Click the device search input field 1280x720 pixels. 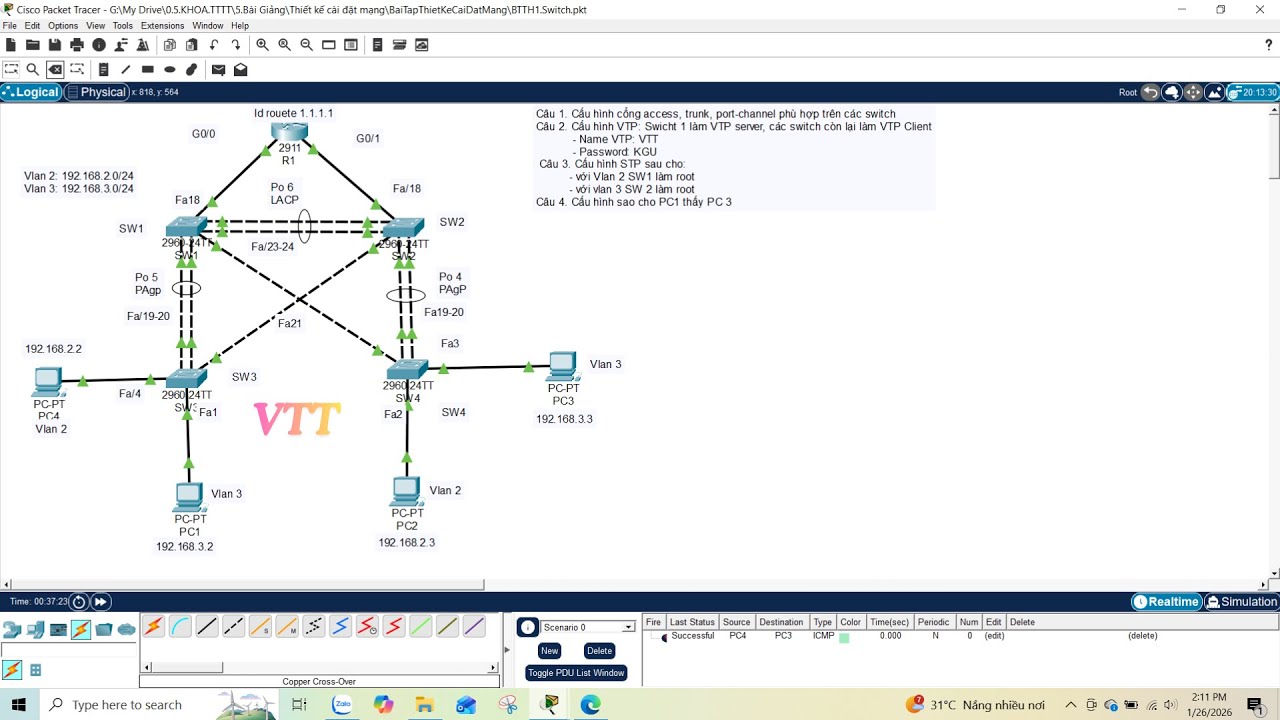pyautogui.click(x=68, y=650)
